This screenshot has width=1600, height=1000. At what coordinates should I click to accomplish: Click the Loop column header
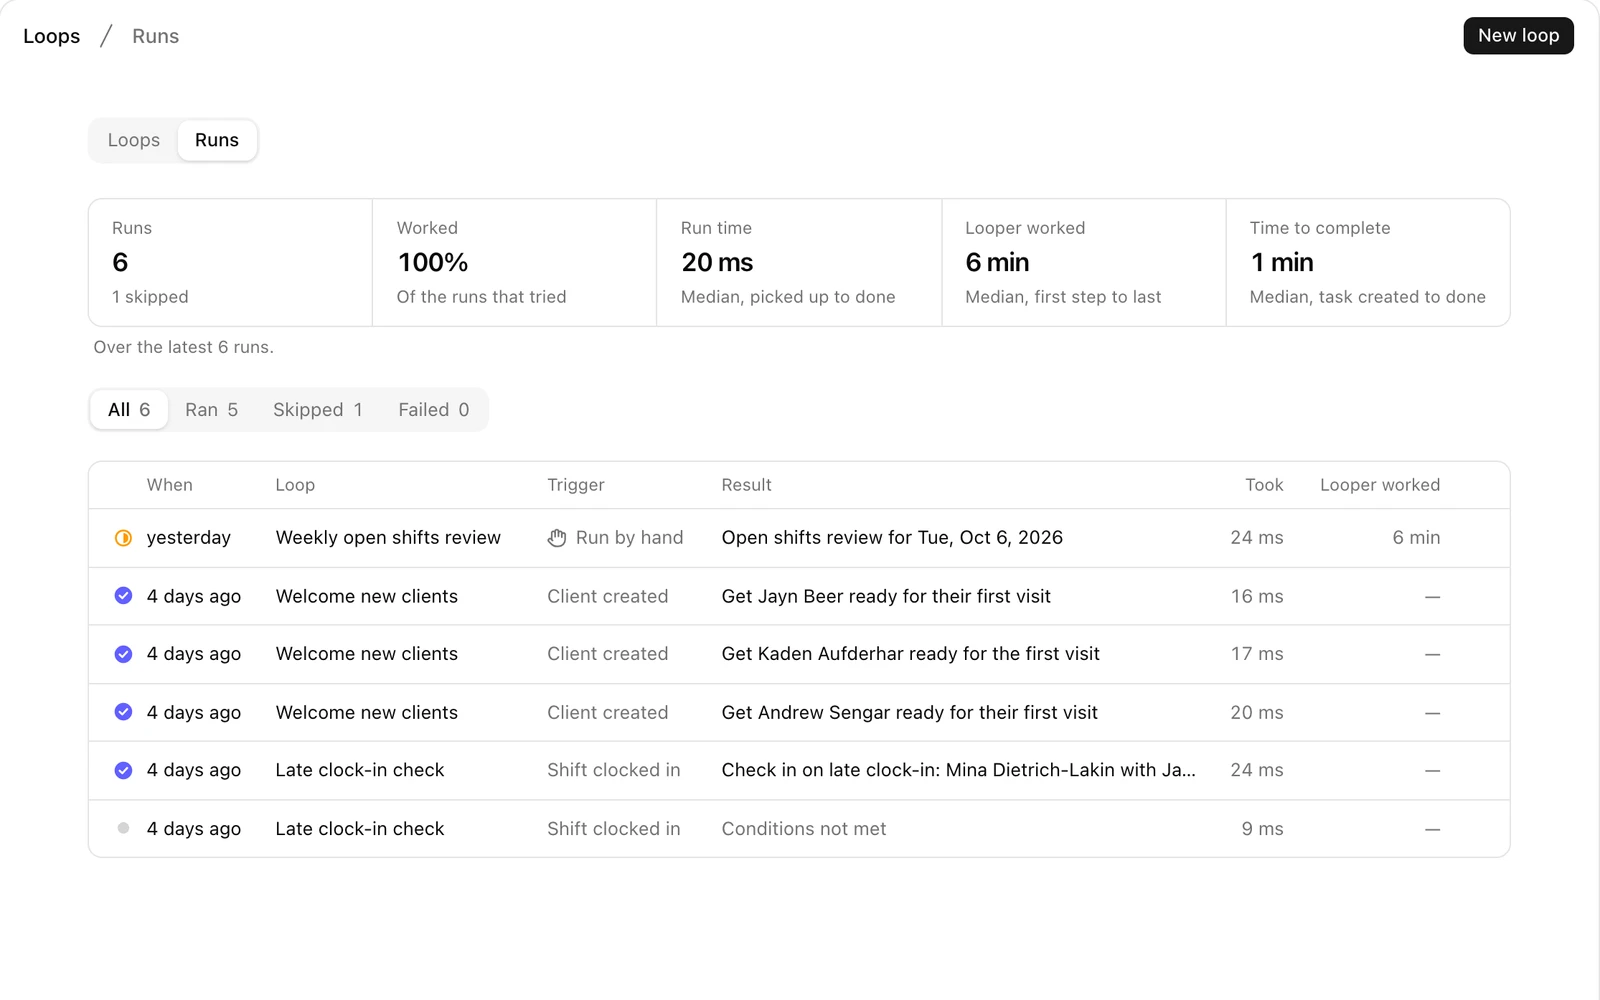tap(295, 485)
